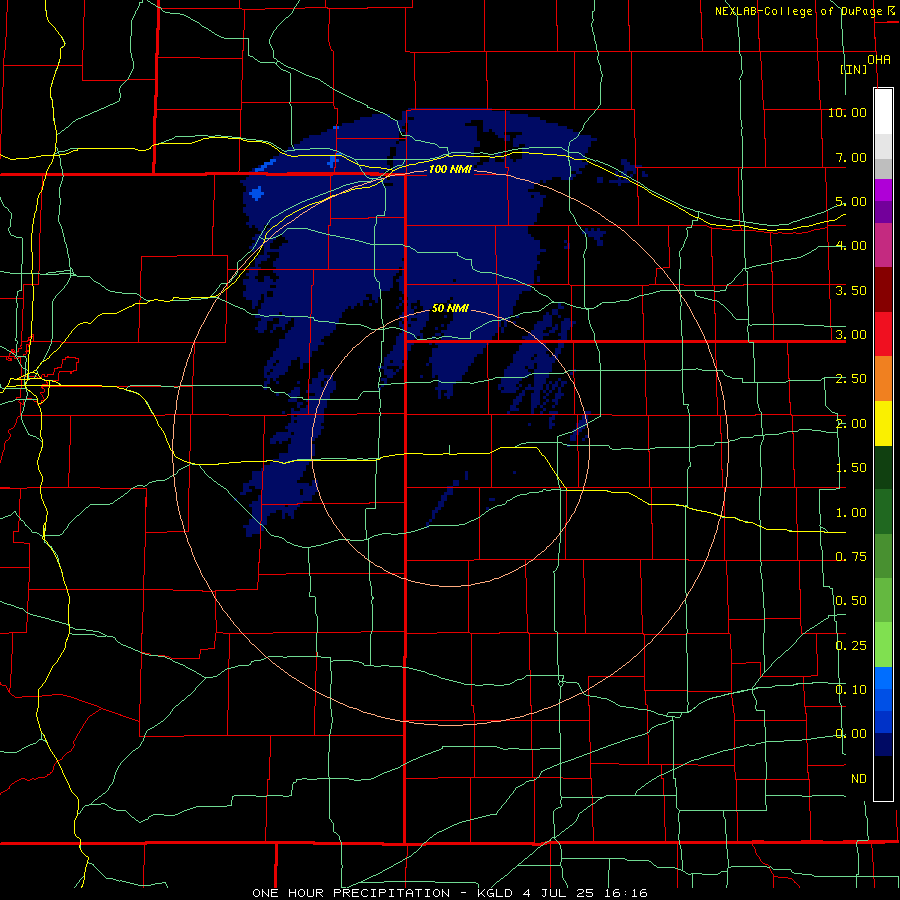The width and height of the screenshot is (900, 900).
Task: Select the 1.50 legend value
Action: point(851,468)
